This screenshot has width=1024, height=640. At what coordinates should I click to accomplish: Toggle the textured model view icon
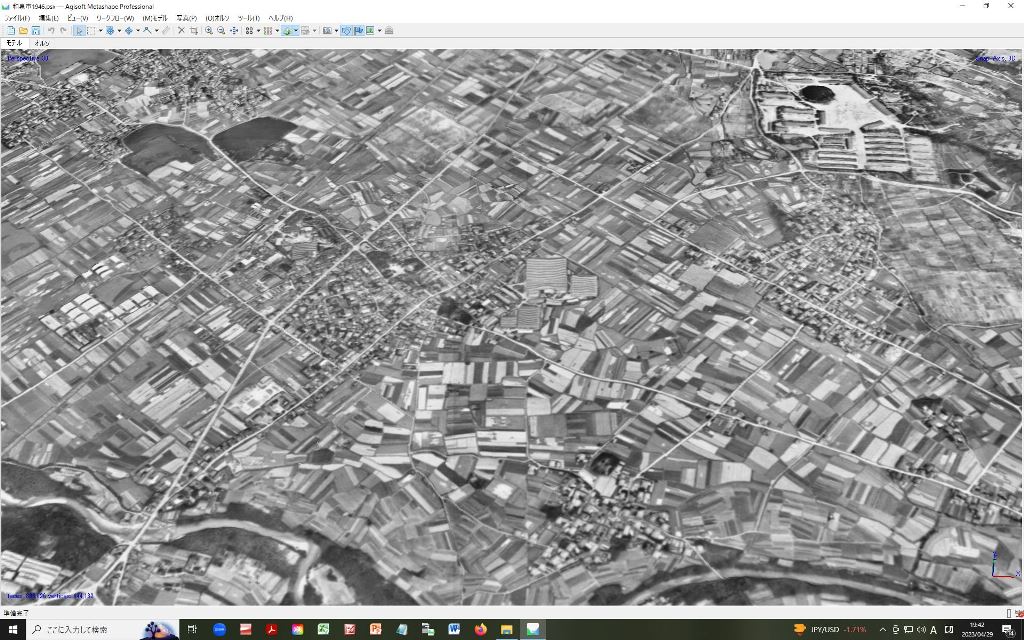286,31
